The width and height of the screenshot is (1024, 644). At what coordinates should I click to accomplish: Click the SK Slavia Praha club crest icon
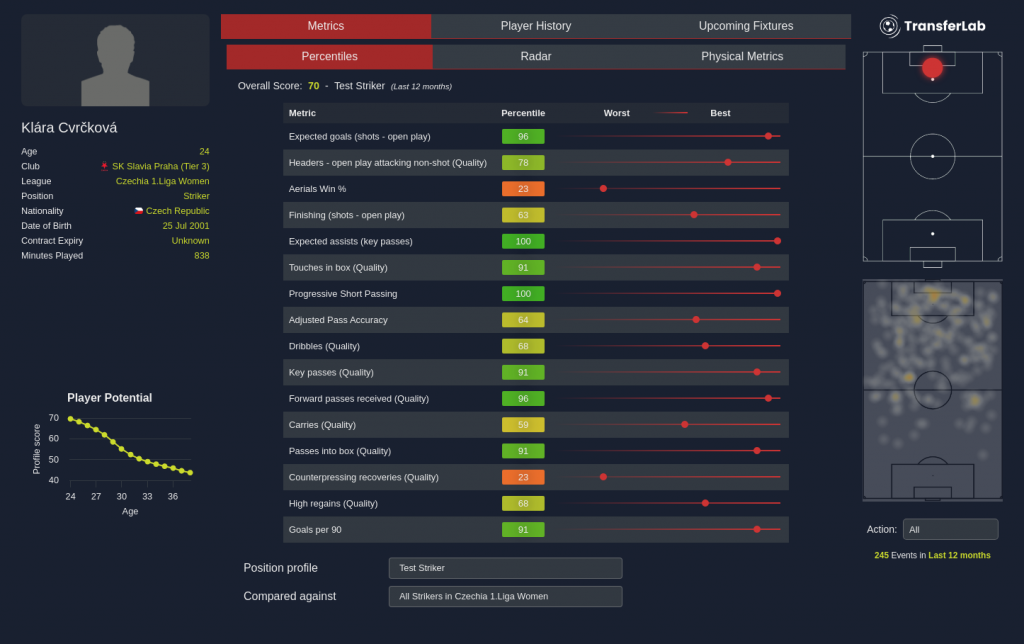pos(104,166)
